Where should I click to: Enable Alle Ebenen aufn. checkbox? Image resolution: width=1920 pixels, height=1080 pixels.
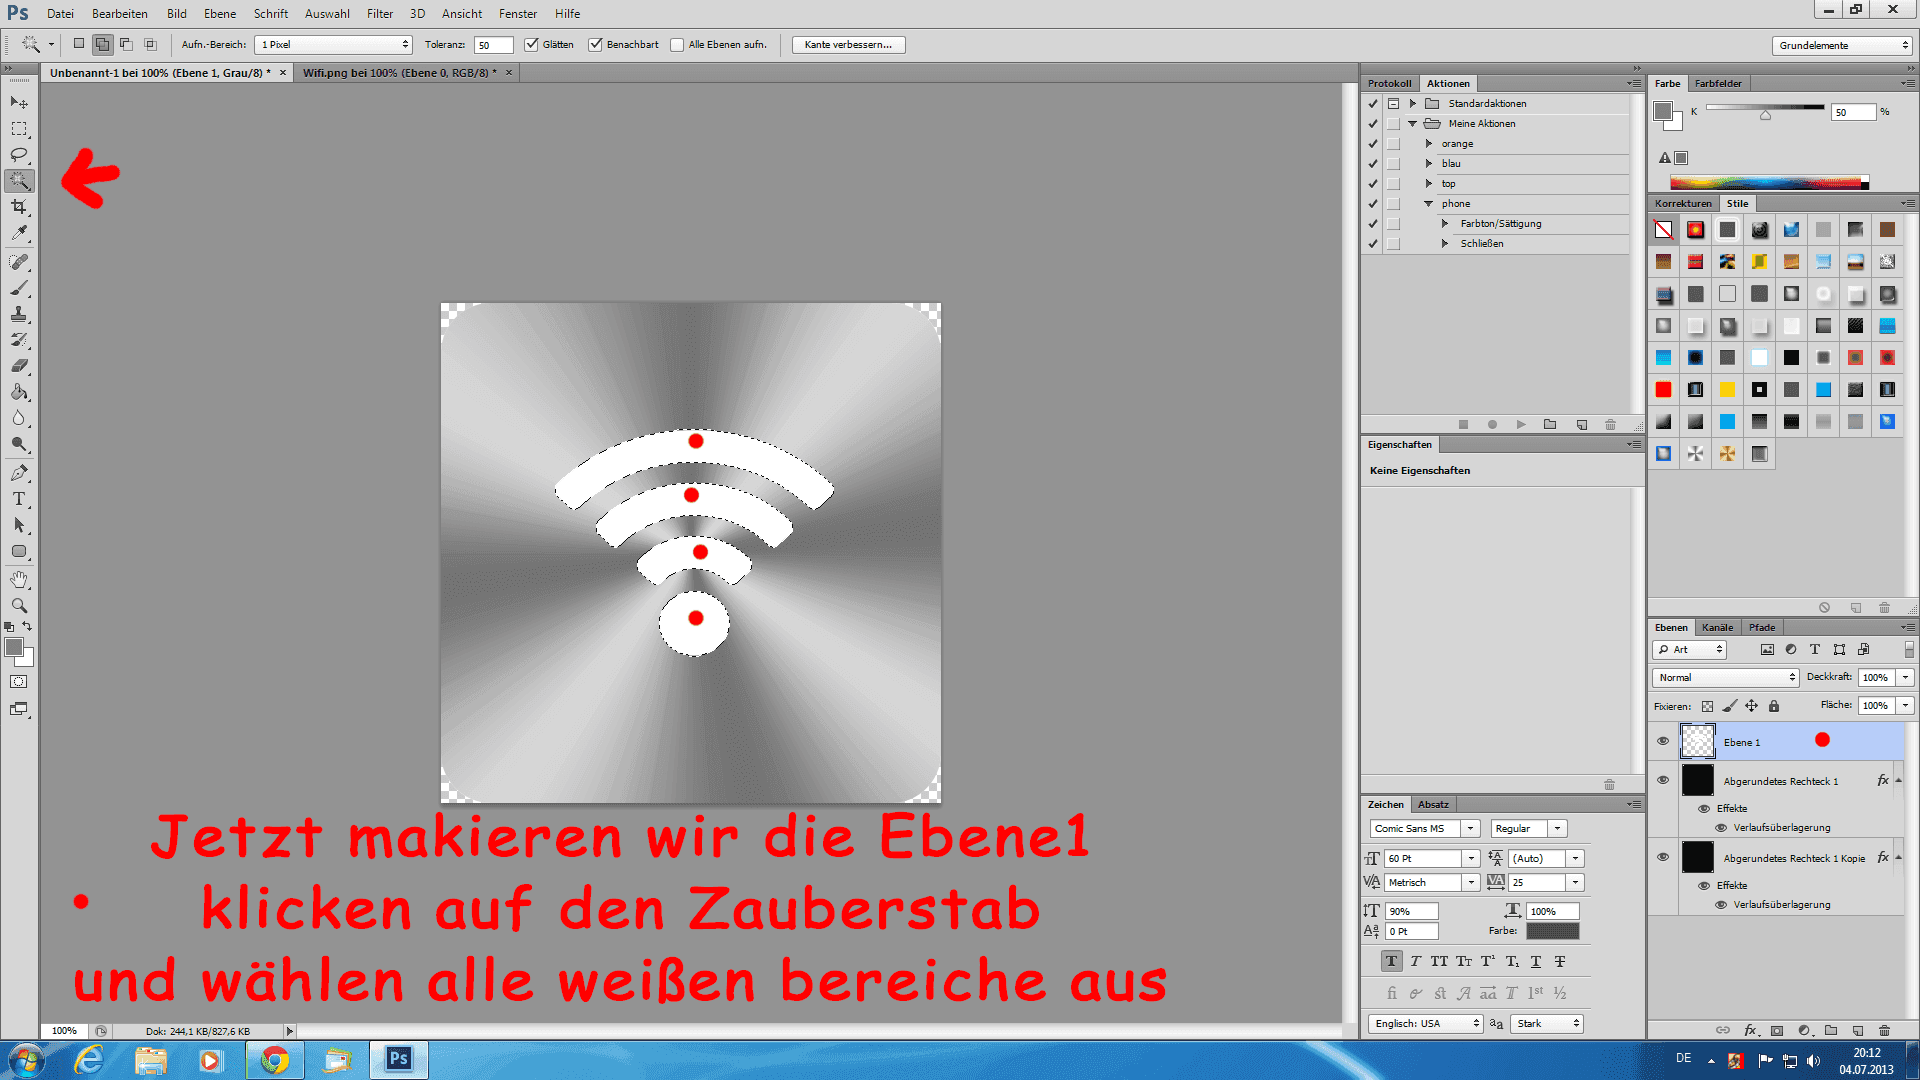pyautogui.click(x=677, y=45)
